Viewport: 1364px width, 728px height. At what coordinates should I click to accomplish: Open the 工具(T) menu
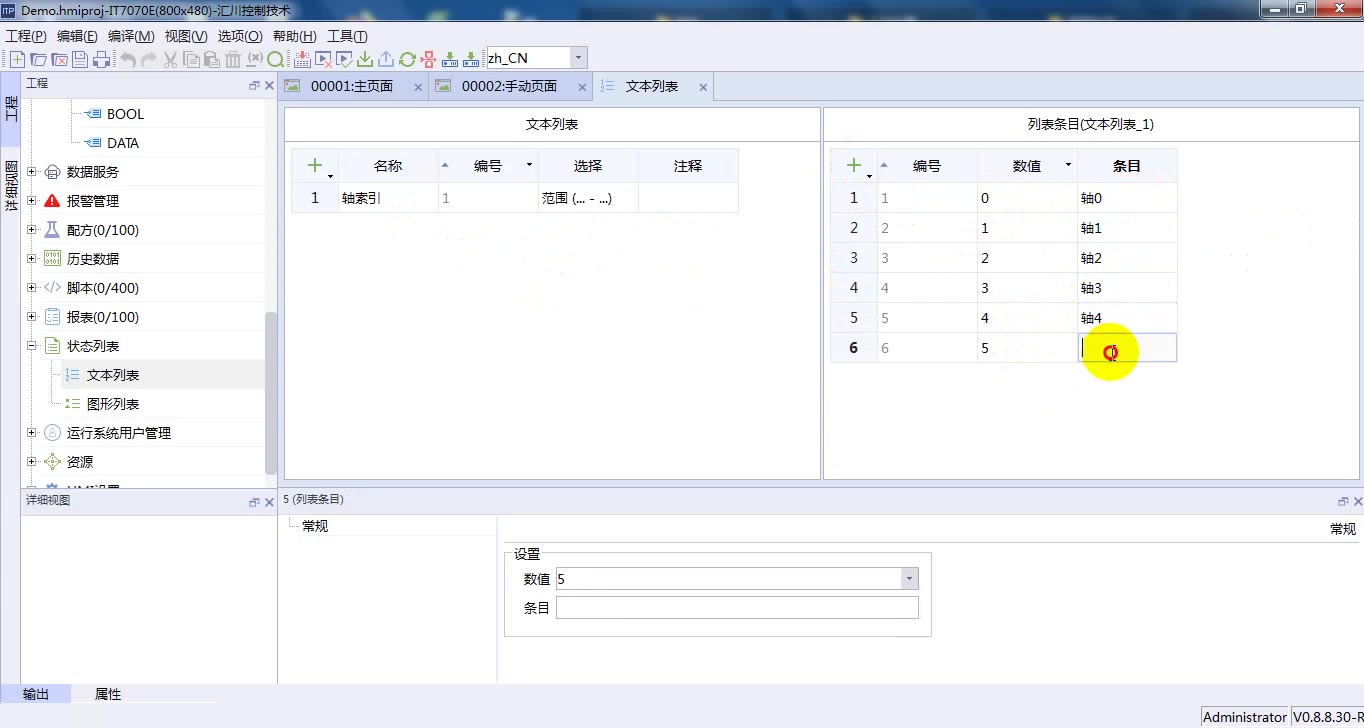click(x=347, y=36)
